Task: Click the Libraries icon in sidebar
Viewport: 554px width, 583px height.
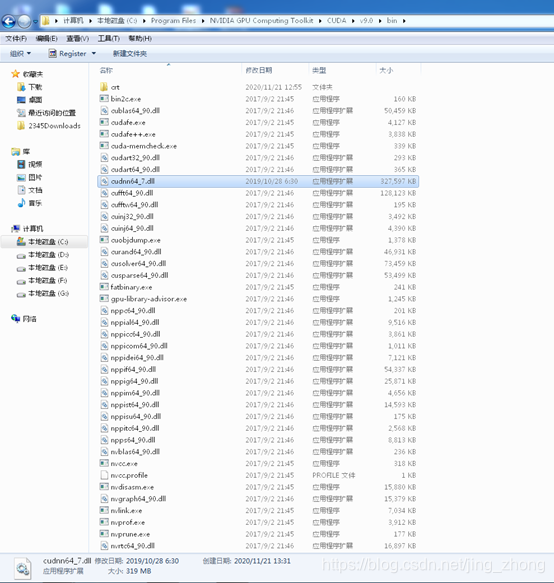Action: pyautogui.click(x=15, y=151)
